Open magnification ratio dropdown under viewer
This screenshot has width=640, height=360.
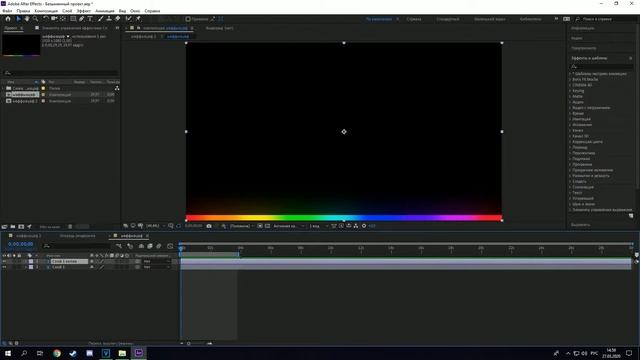coord(155,226)
